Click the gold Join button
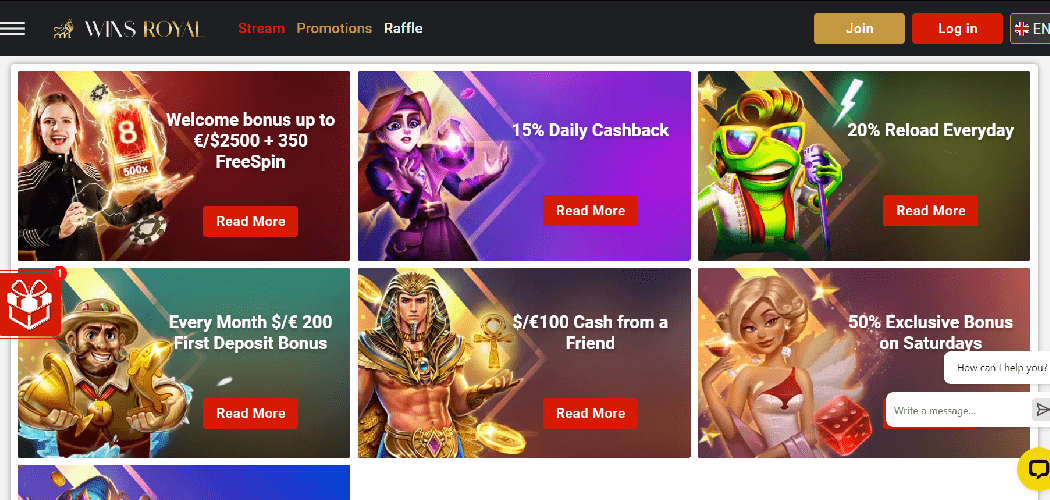1050x500 pixels. (859, 28)
